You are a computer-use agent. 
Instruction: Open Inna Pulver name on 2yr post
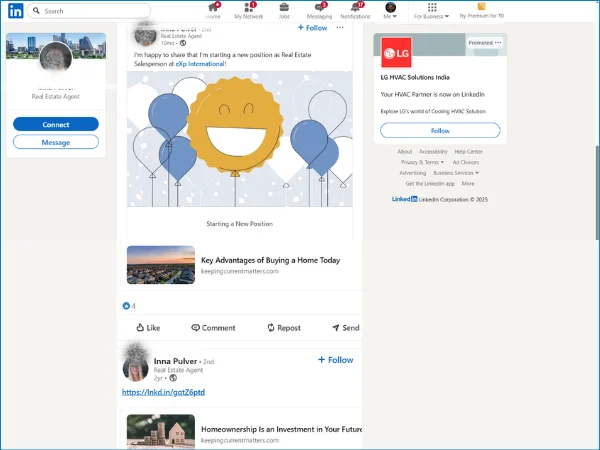coord(175,361)
